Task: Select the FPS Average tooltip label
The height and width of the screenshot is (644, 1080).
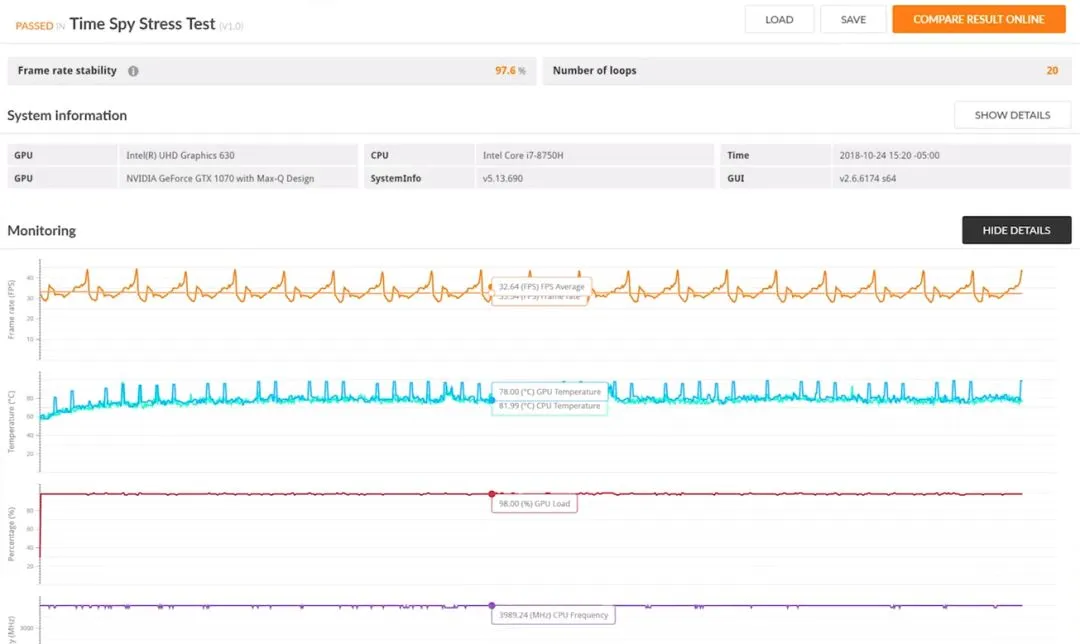Action: 541,287
